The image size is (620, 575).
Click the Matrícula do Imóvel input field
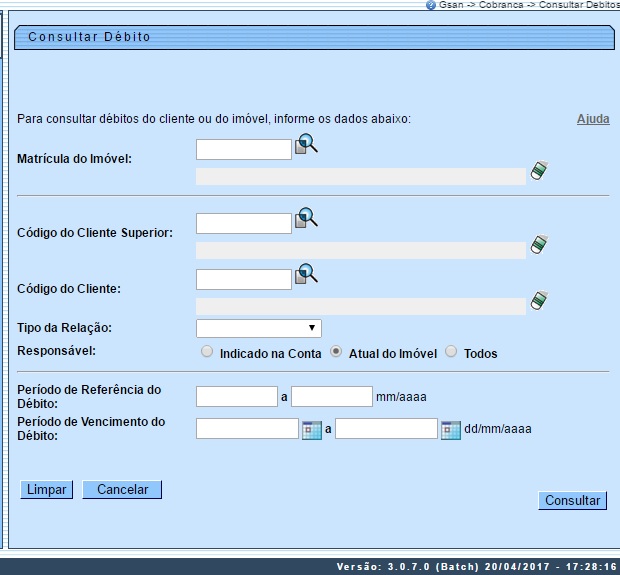pos(243,150)
